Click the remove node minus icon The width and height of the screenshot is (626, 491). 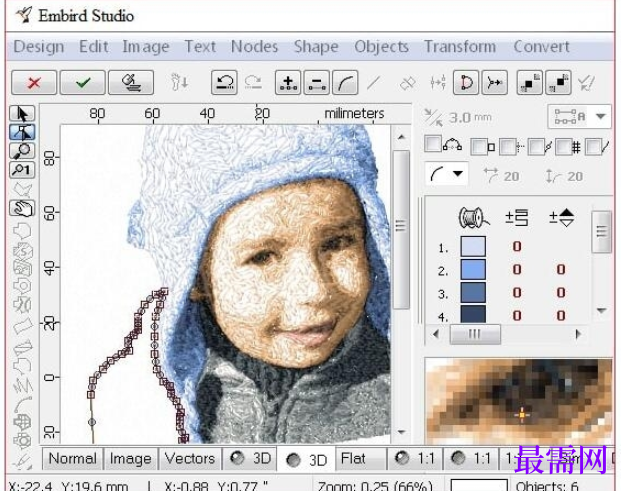coord(317,83)
